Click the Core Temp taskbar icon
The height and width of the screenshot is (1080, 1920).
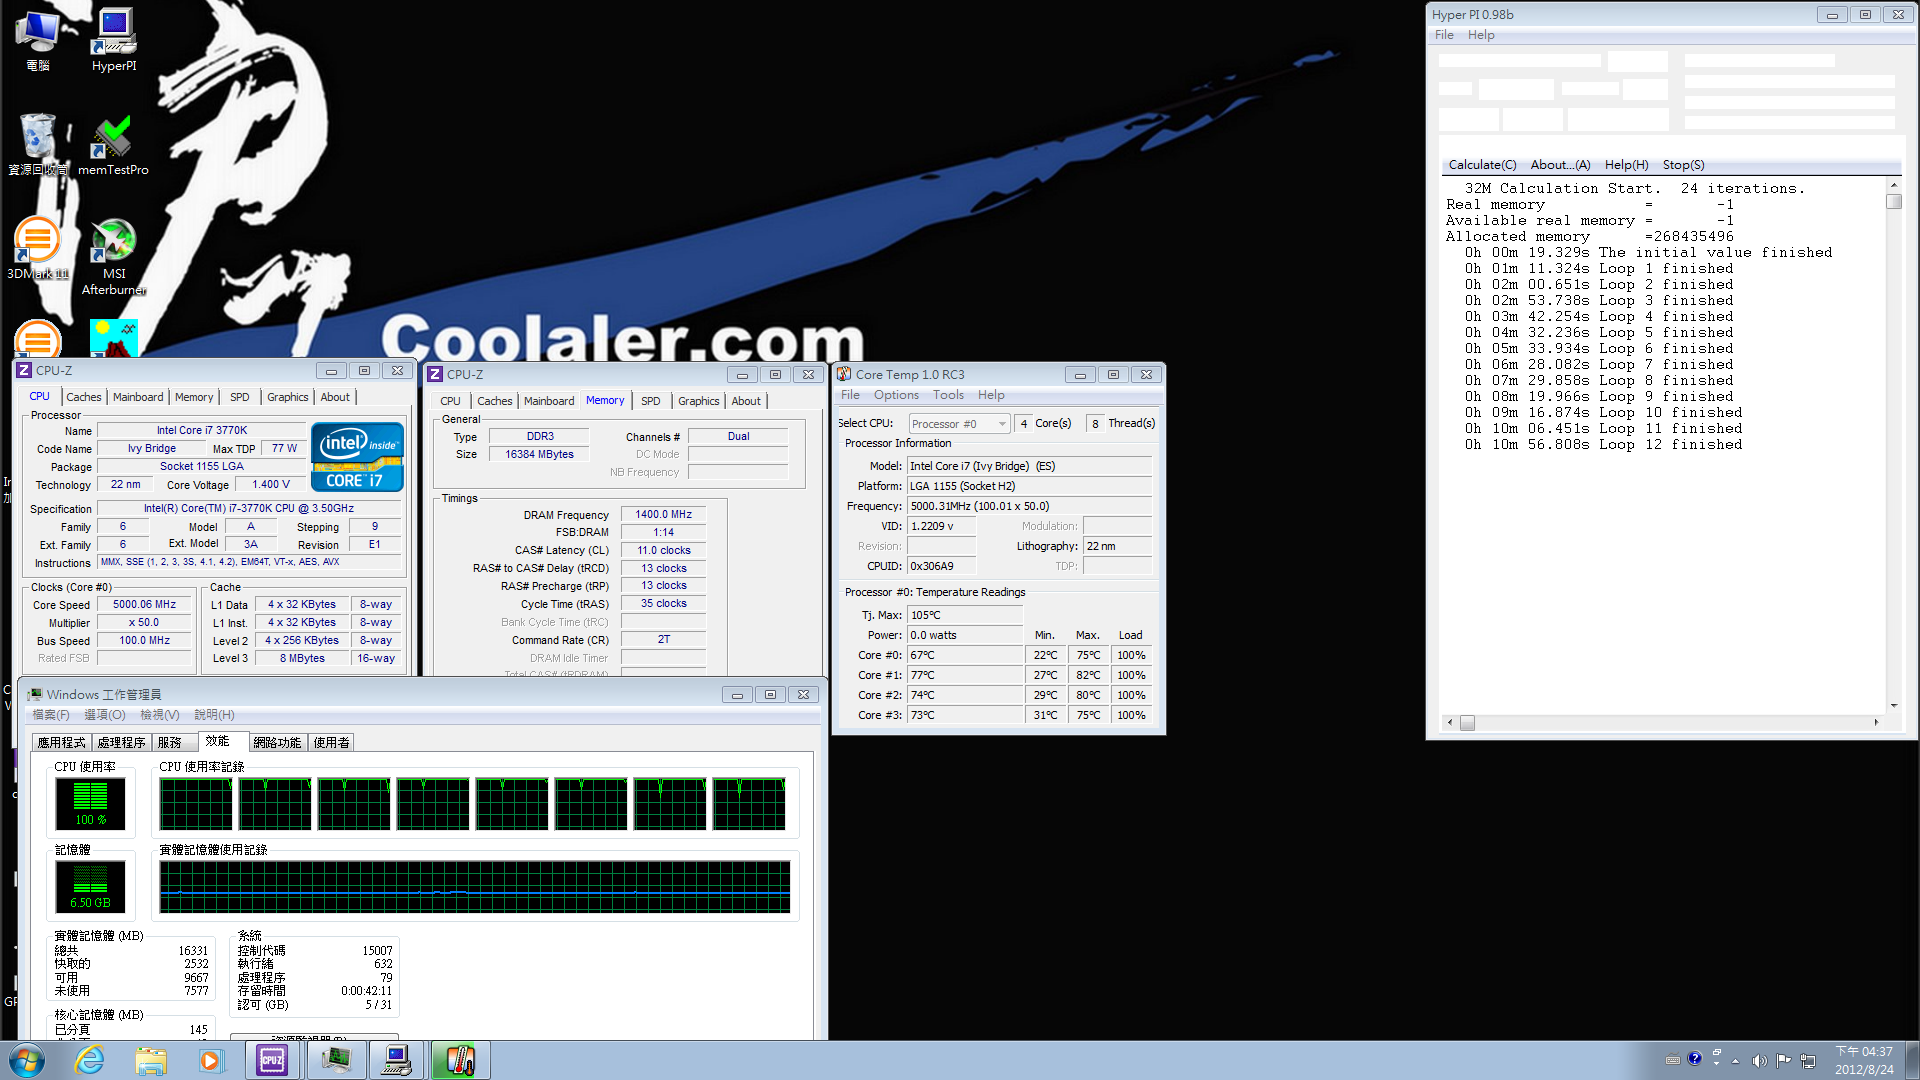(x=459, y=1060)
